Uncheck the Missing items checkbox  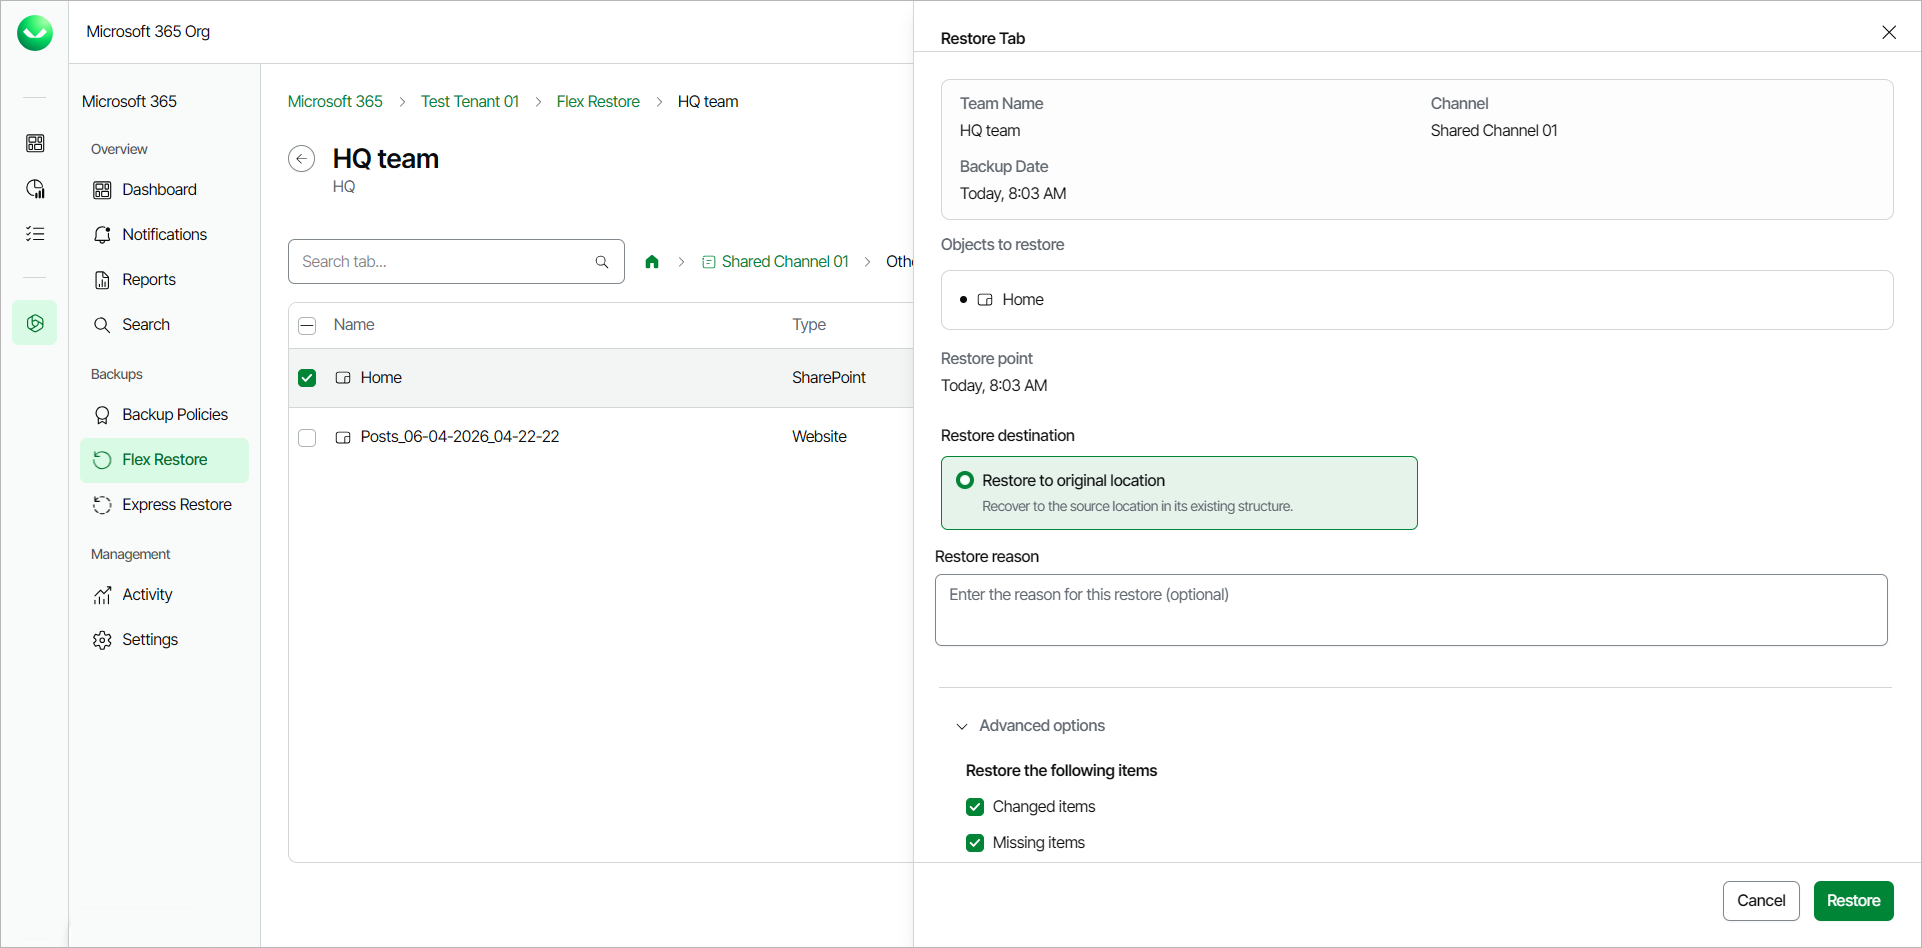[975, 843]
